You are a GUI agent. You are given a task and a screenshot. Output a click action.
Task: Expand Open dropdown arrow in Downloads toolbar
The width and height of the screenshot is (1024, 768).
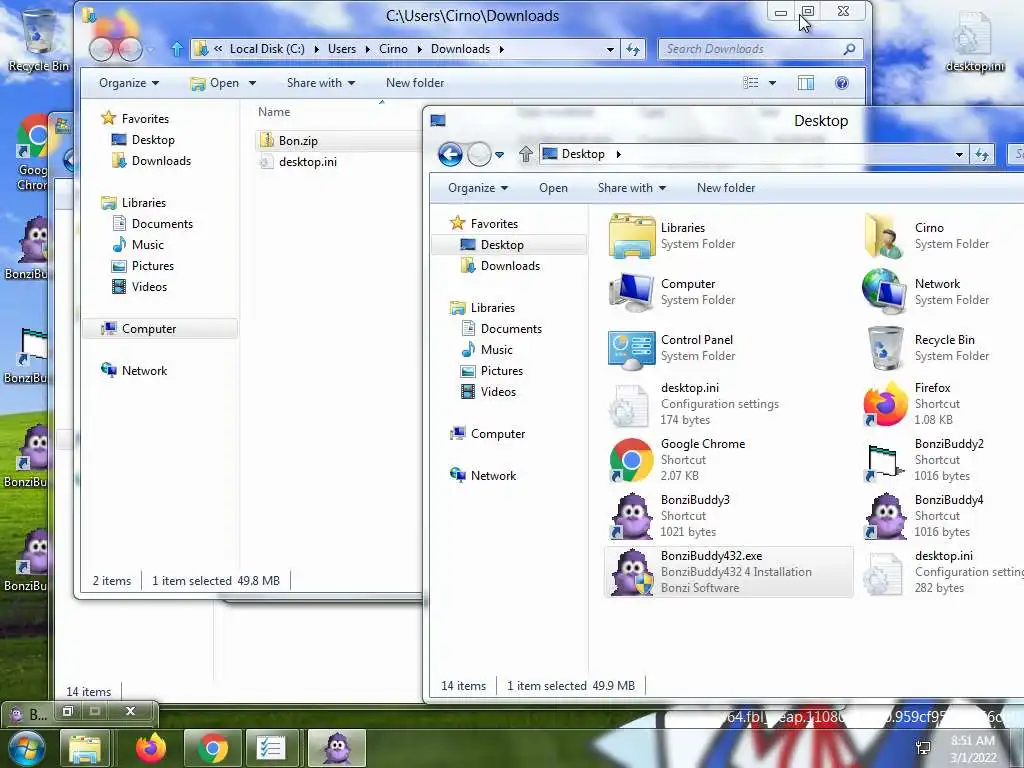[x=252, y=83]
